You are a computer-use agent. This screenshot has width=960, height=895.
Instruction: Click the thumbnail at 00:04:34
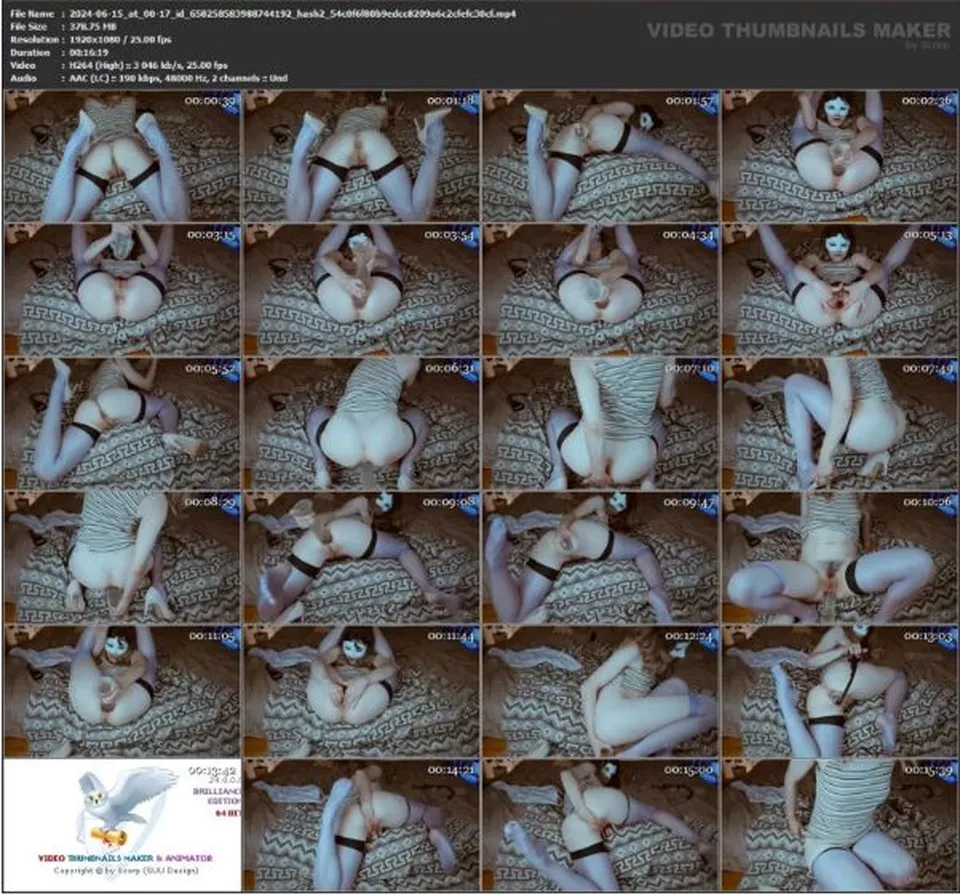(601, 290)
